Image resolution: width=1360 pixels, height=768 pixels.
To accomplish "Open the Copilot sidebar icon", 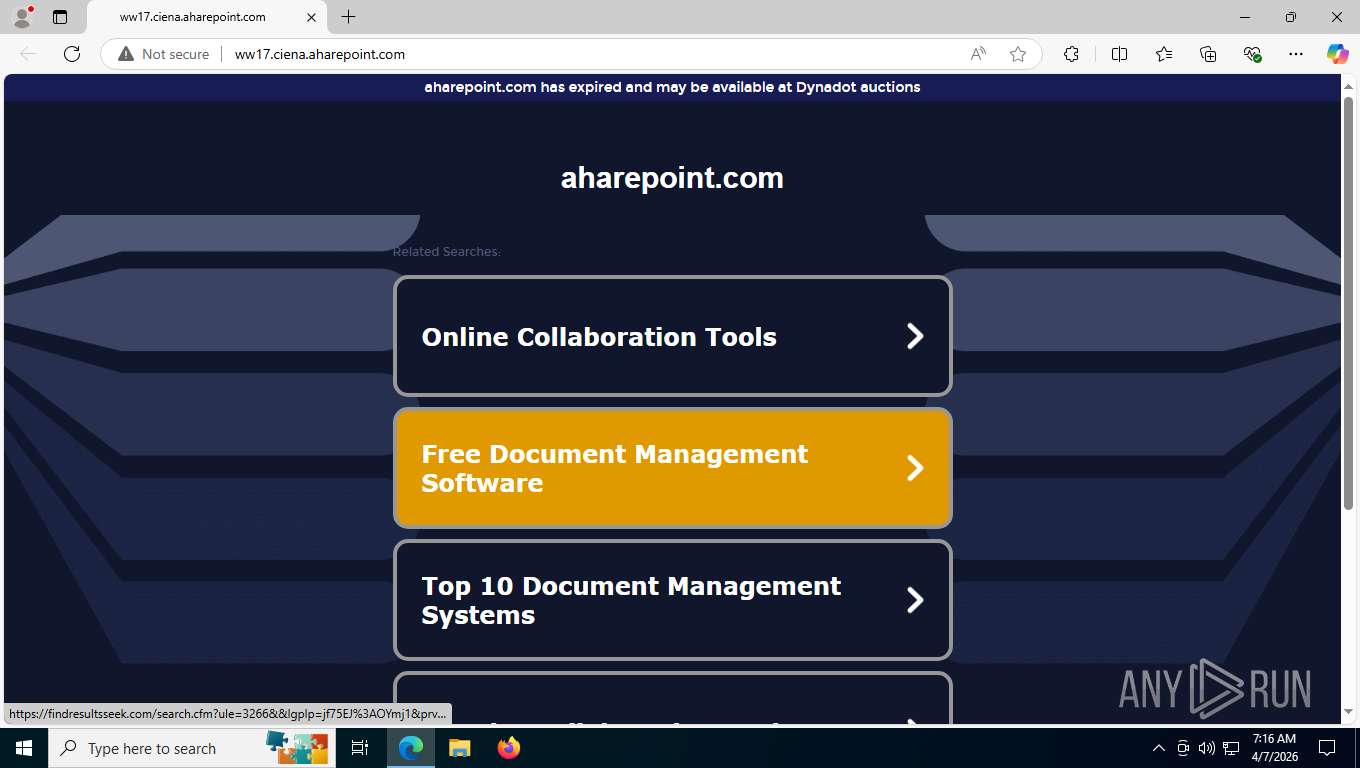I will (x=1337, y=54).
